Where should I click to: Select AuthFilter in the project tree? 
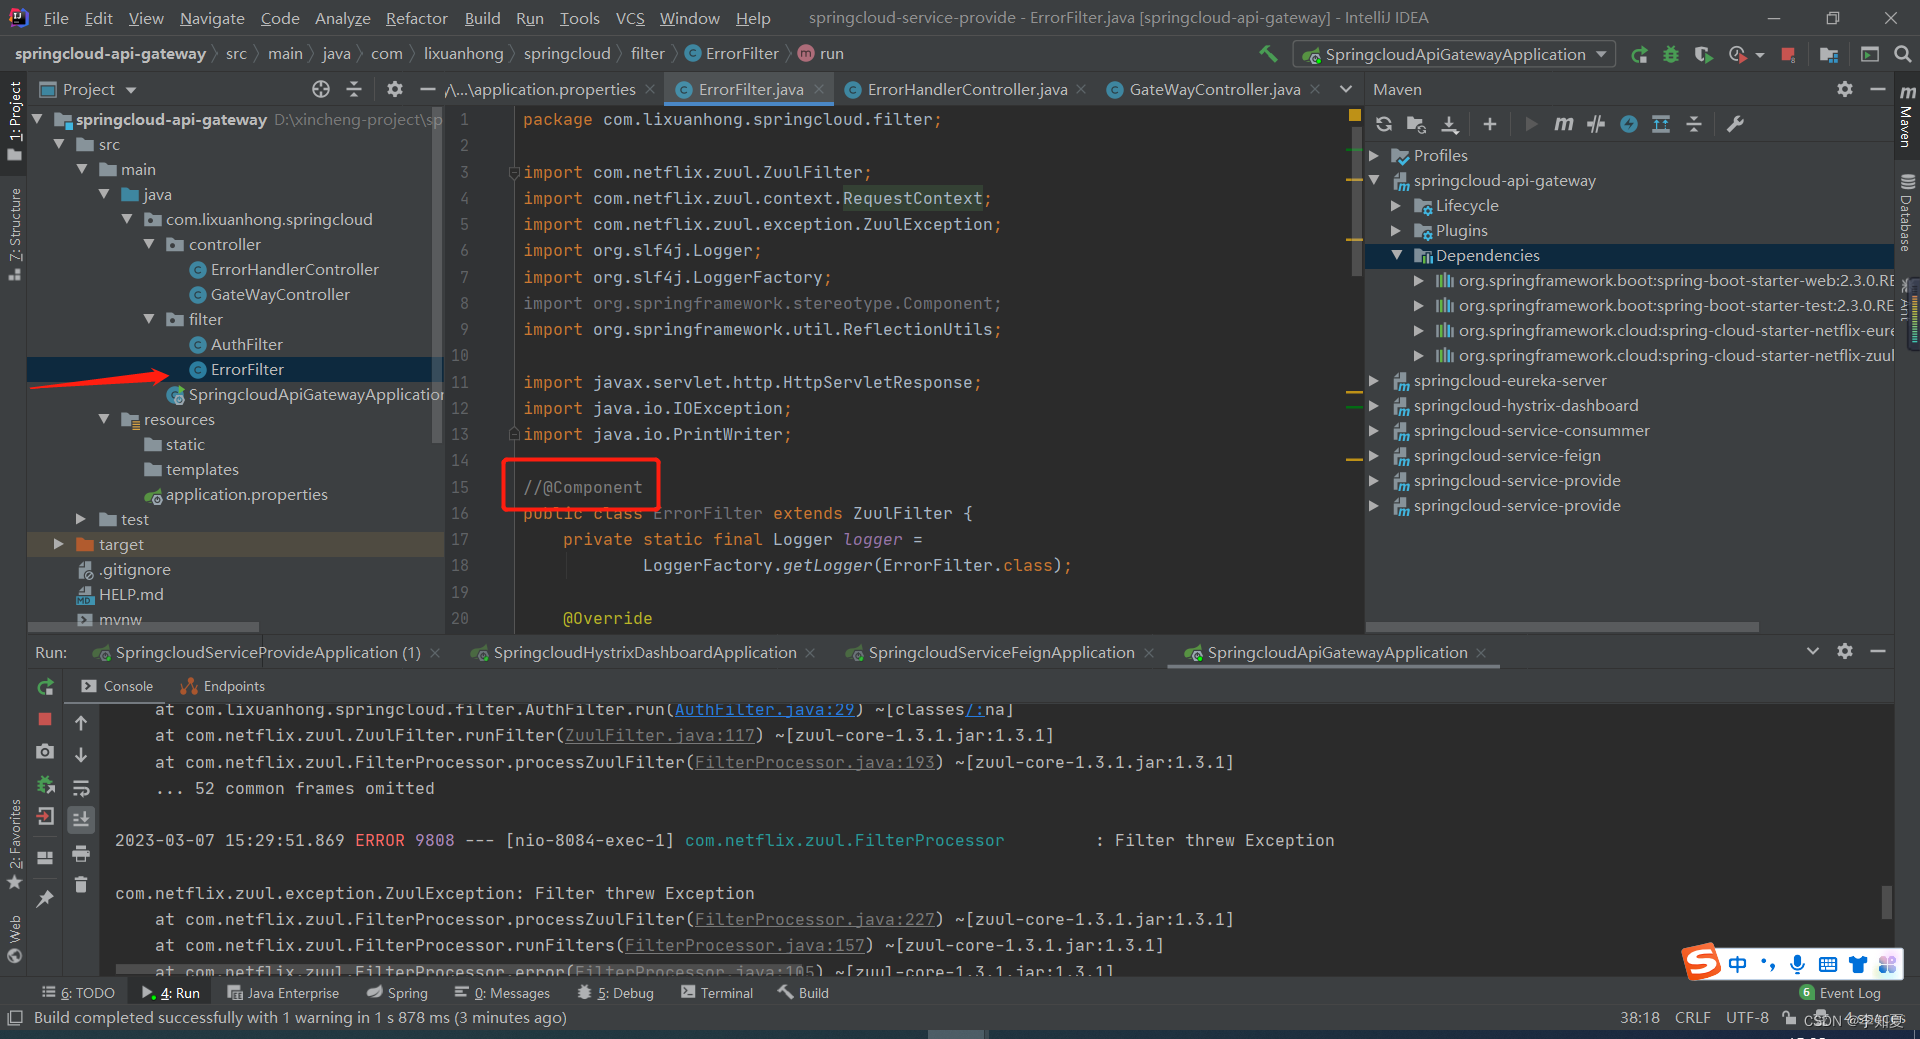click(247, 344)
